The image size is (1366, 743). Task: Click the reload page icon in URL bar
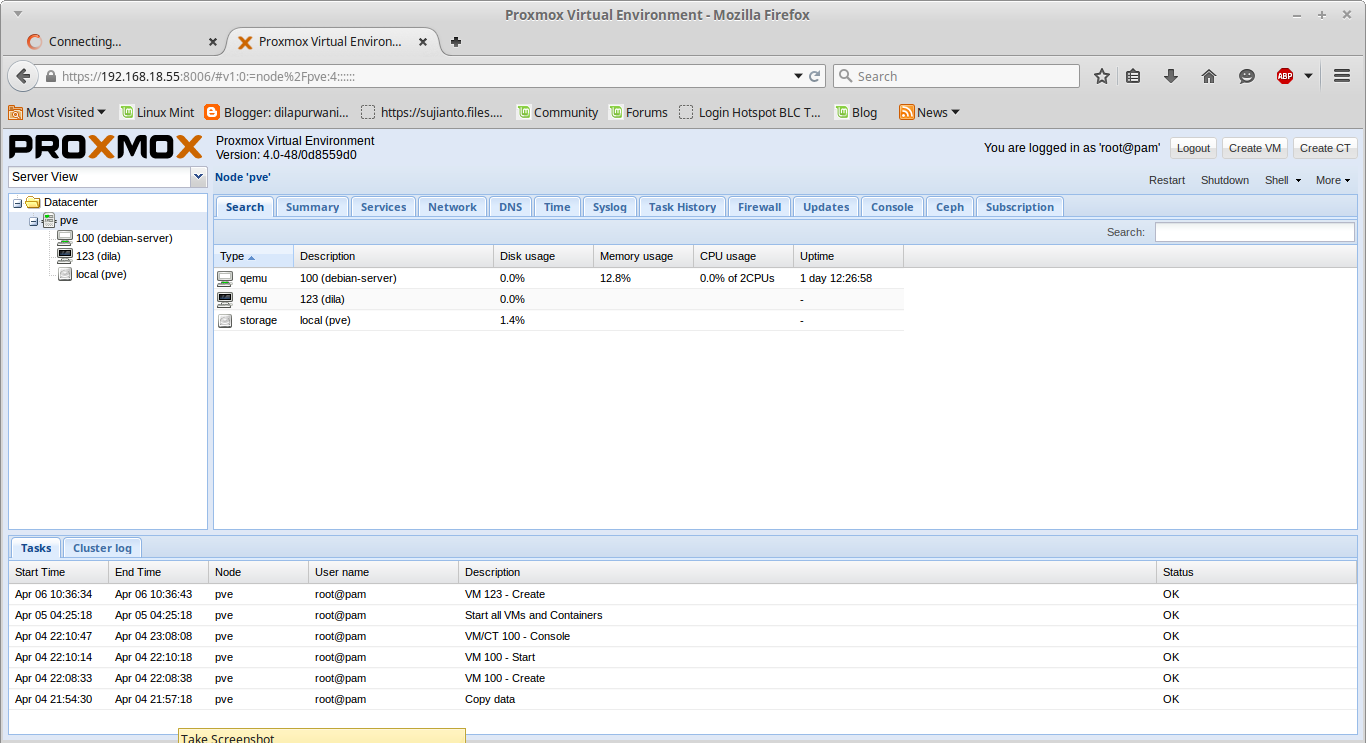click(815, 76)
